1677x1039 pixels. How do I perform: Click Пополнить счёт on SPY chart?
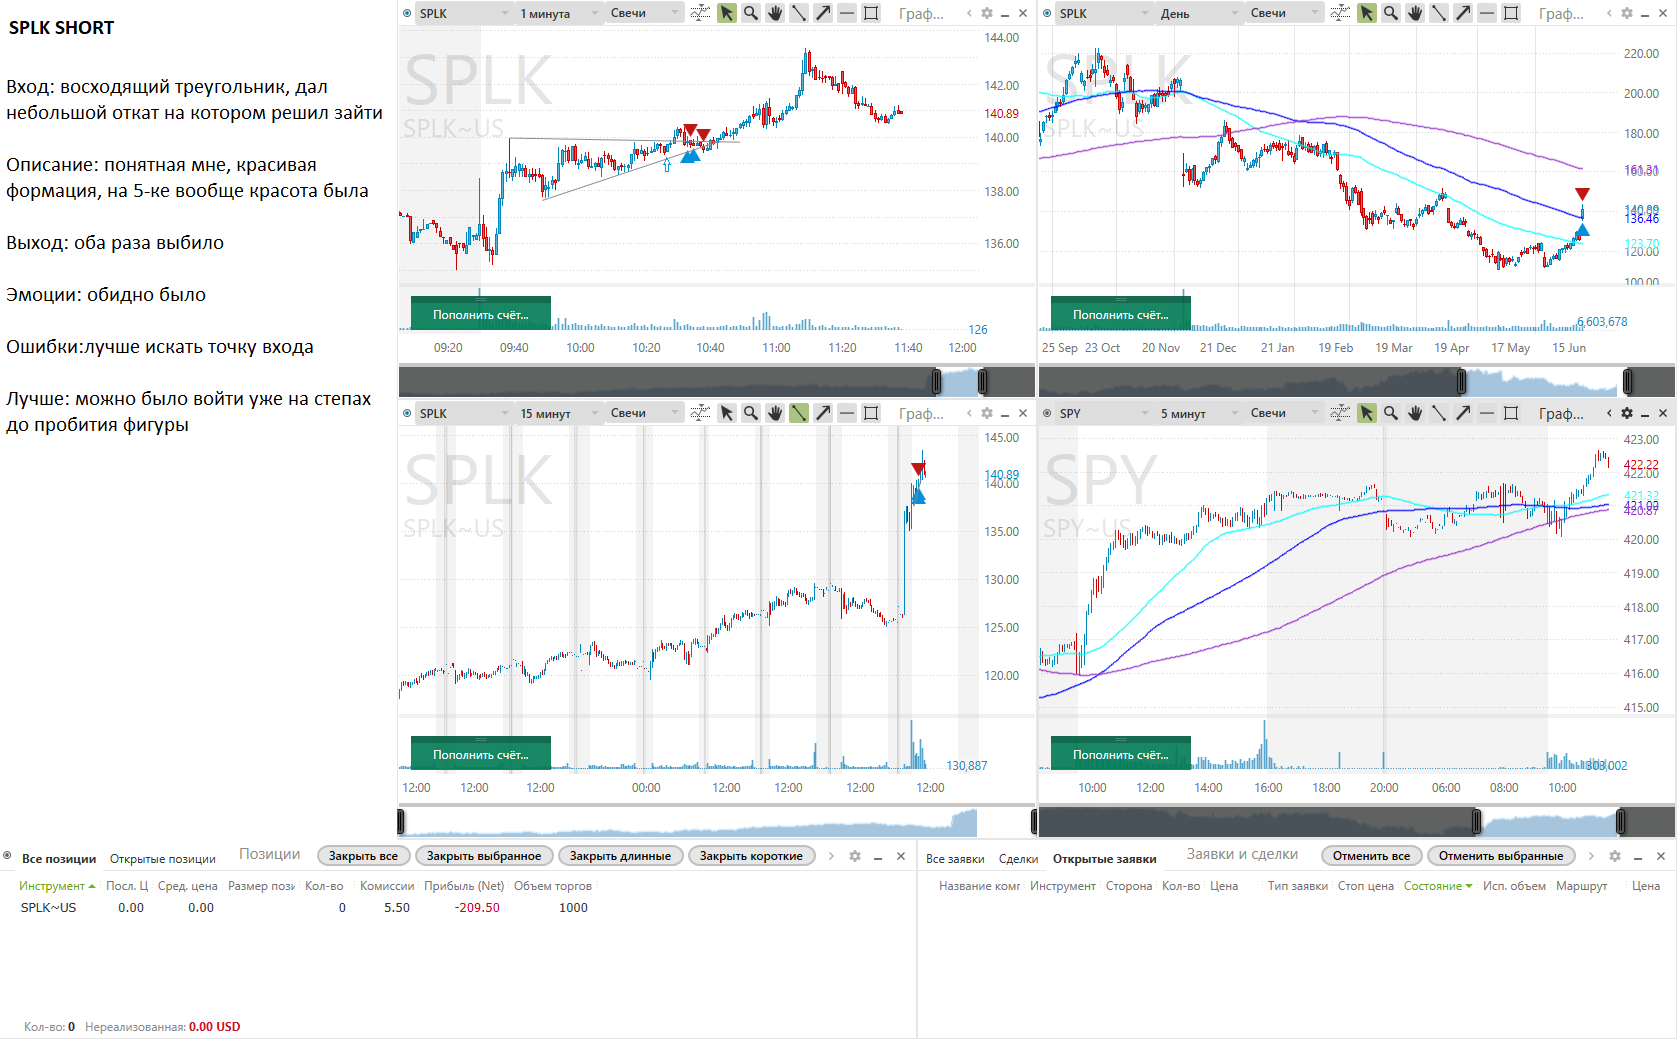click(1120, 754)
